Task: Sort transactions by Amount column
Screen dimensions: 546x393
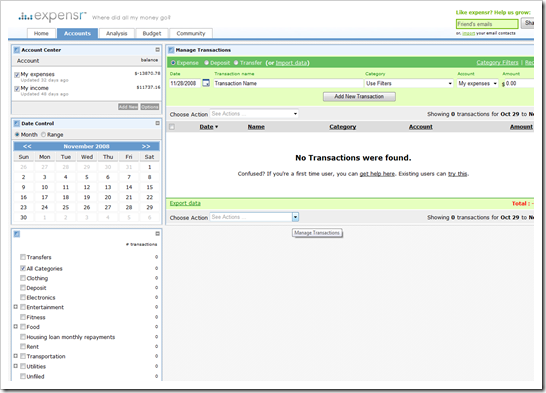Action: [521, 127]
